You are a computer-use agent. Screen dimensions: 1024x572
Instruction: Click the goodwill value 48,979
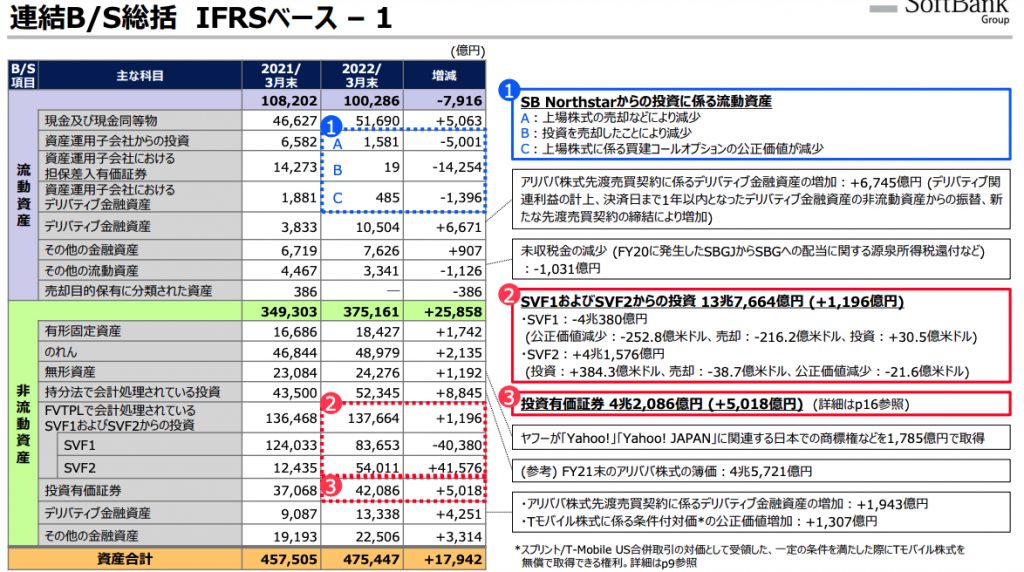click(x=377, y=353)
